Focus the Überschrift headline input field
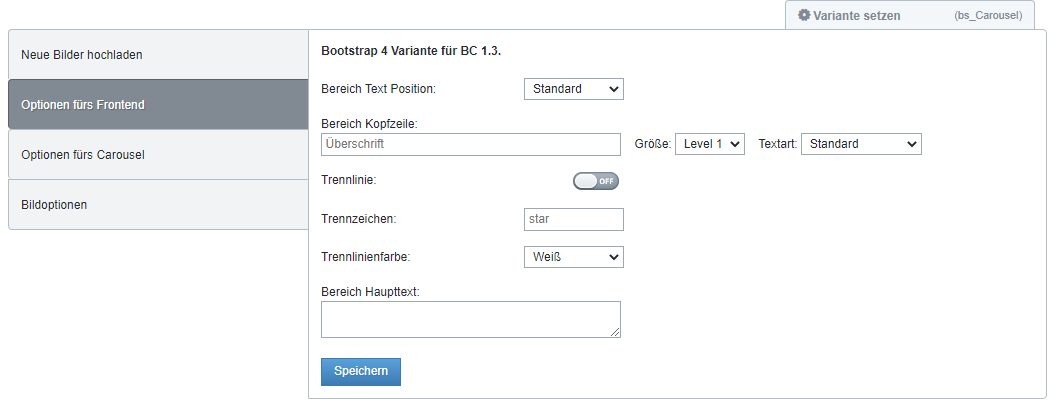 click(x=471, y=144)
